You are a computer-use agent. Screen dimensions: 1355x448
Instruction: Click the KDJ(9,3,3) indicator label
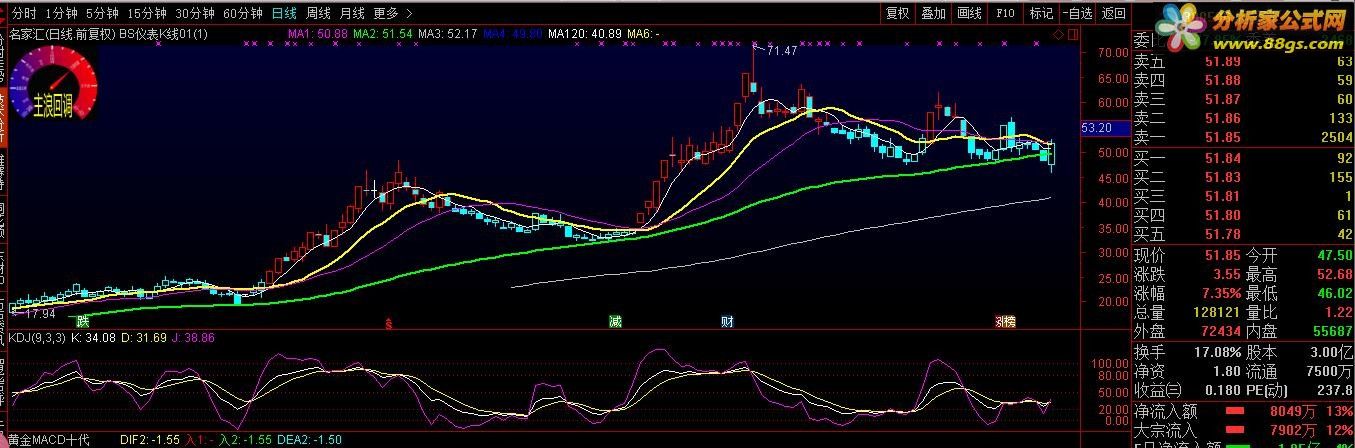[x=38, y=338]
